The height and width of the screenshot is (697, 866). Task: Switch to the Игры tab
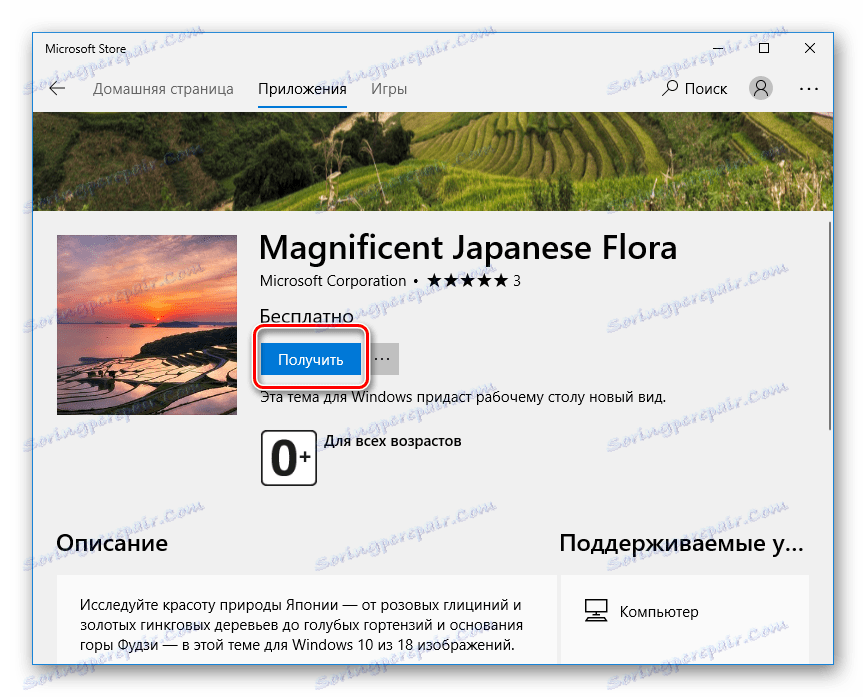tap(389, 88)
